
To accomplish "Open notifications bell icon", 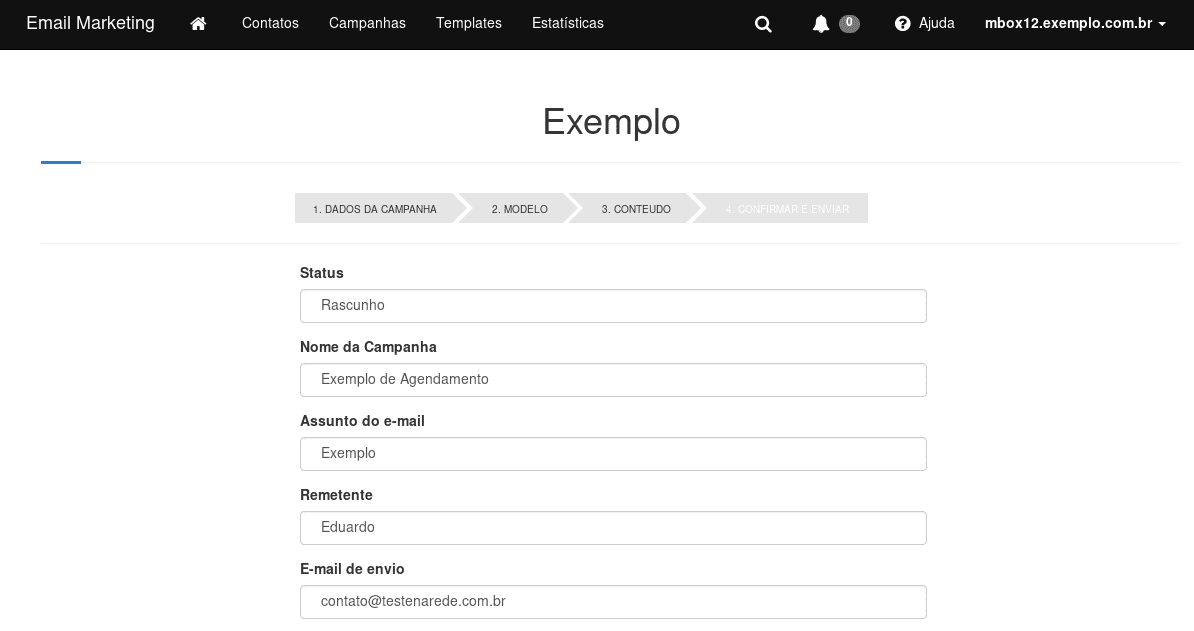I will coord(821,24).
